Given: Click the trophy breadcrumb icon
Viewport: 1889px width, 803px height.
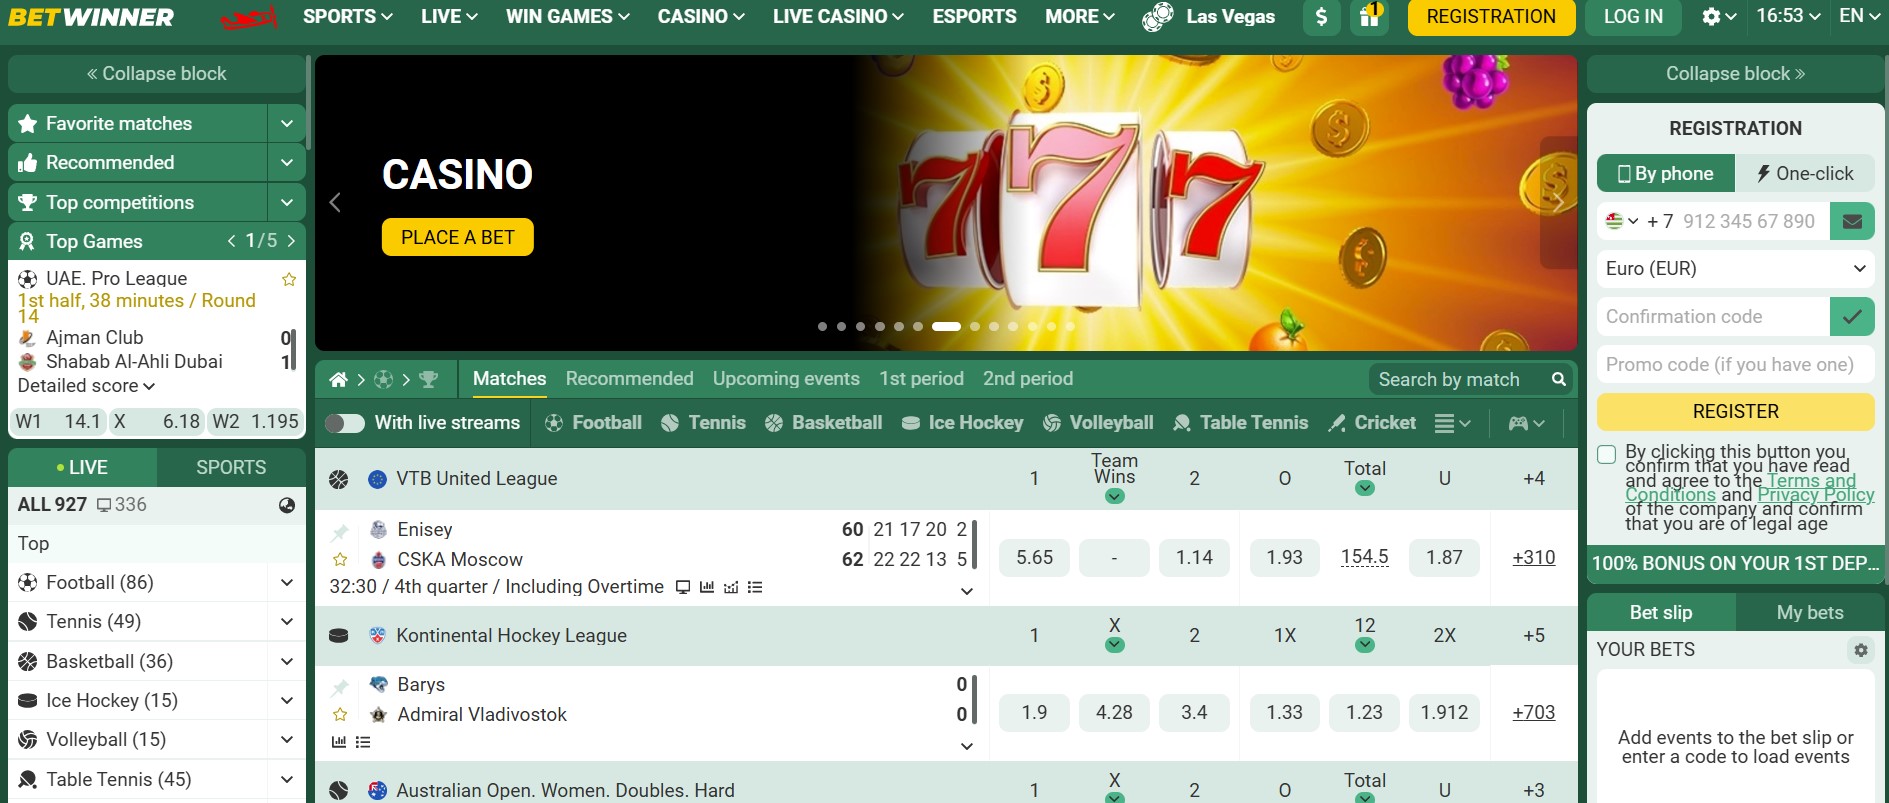Looking at the screenshot, I should click(x=429, y=380).
